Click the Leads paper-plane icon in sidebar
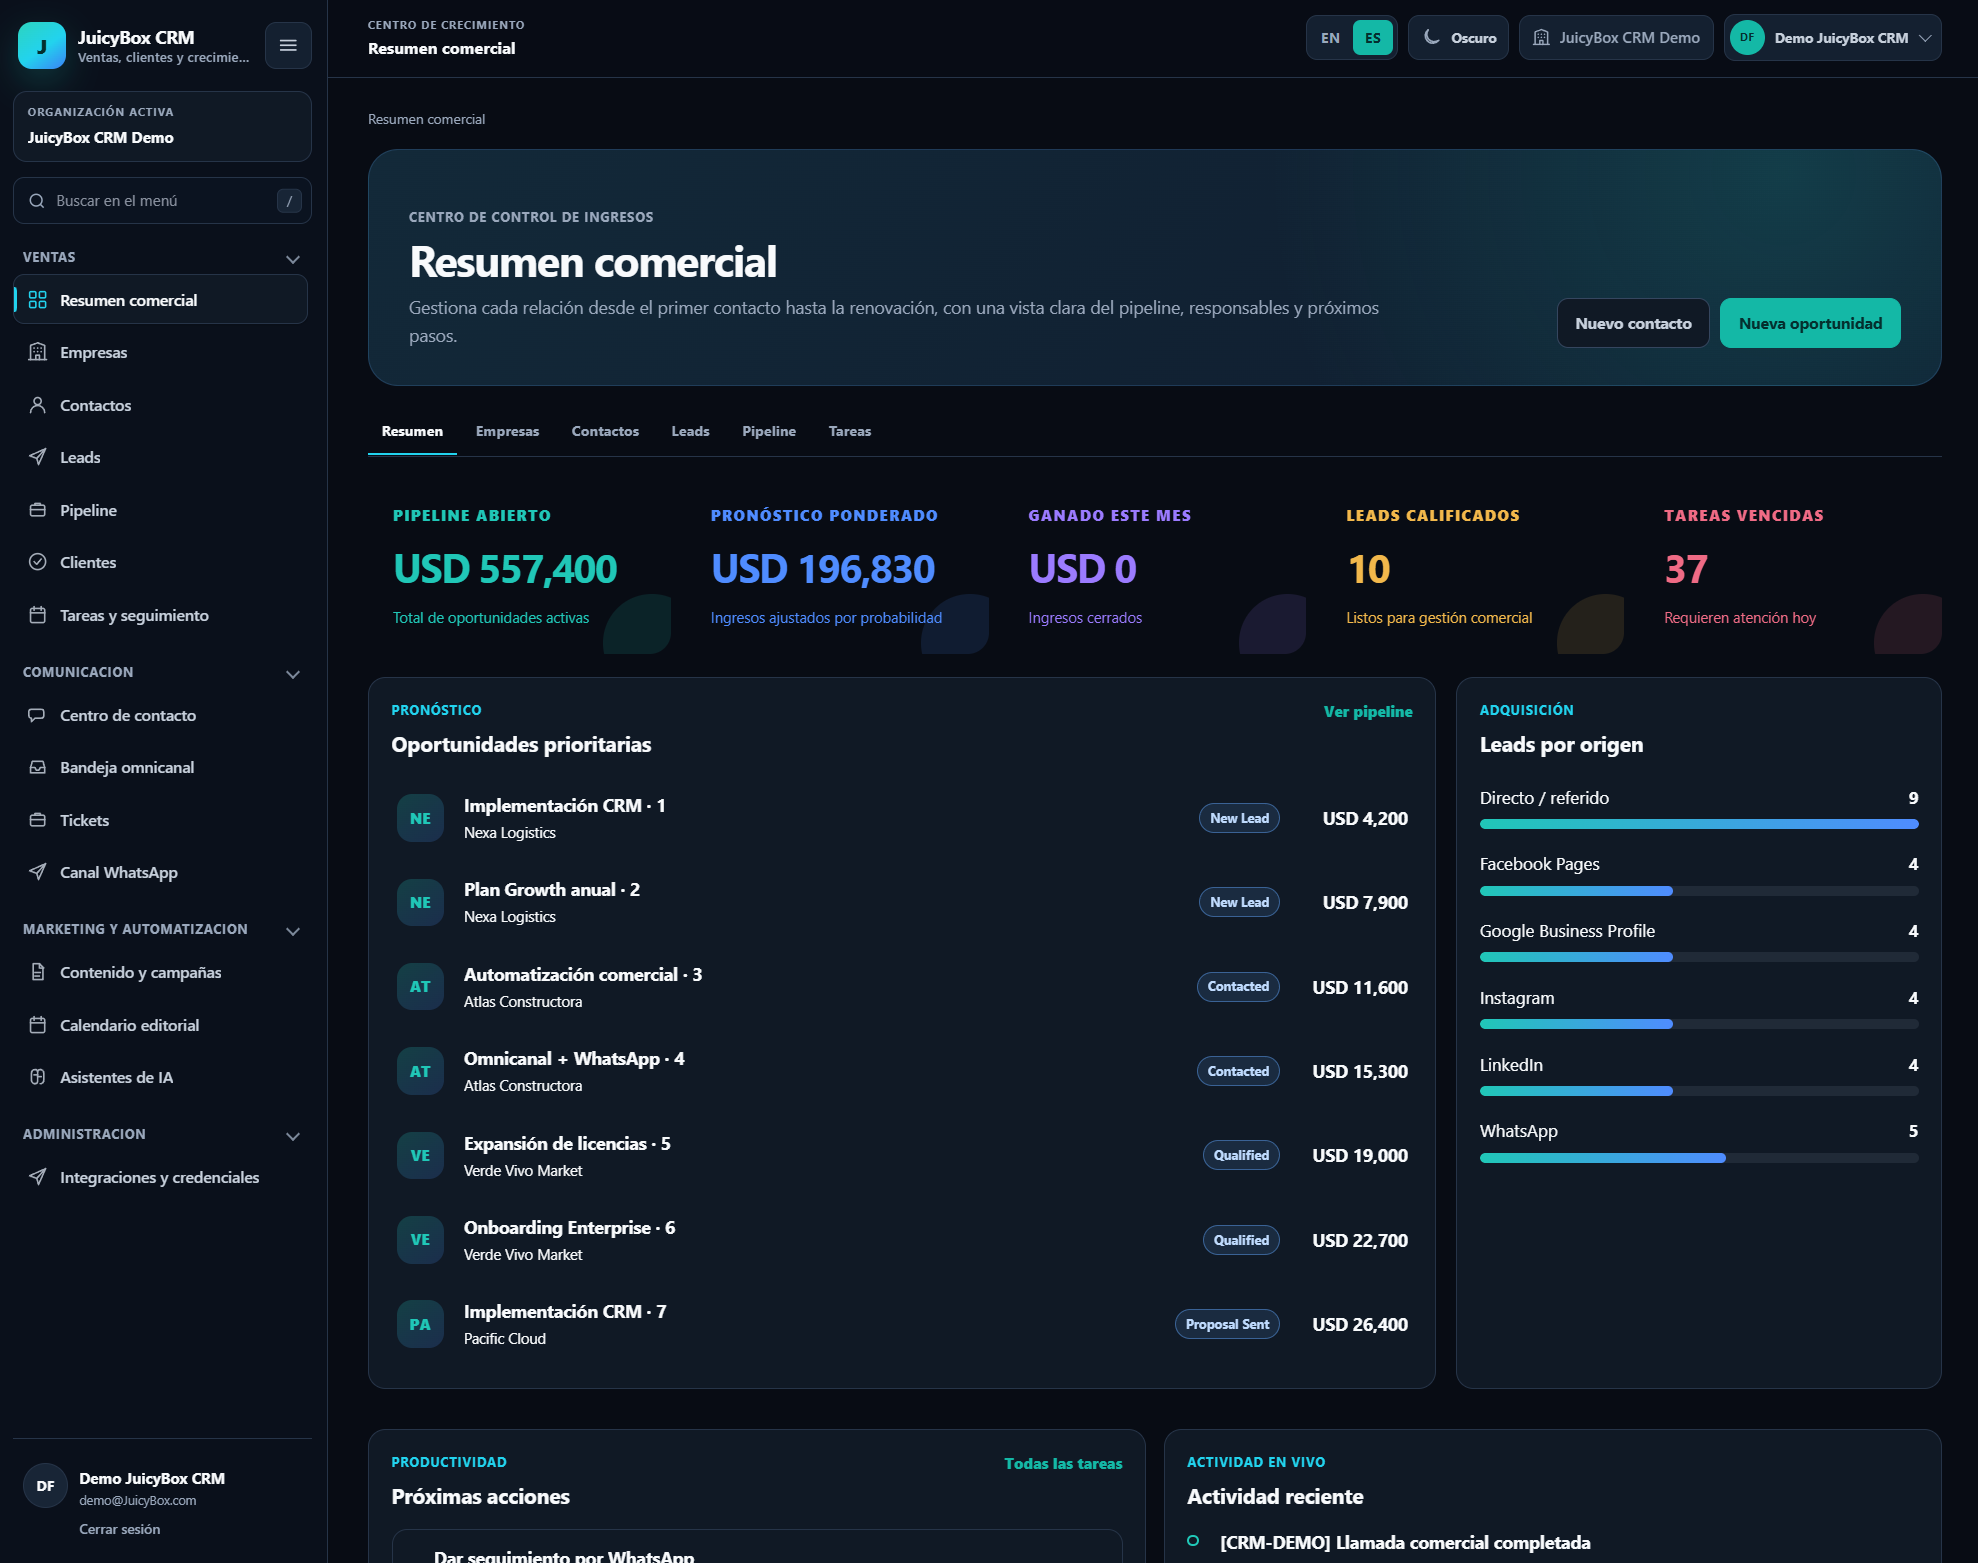Screen dimensions: 1978x1563 (x=38, y=457)
